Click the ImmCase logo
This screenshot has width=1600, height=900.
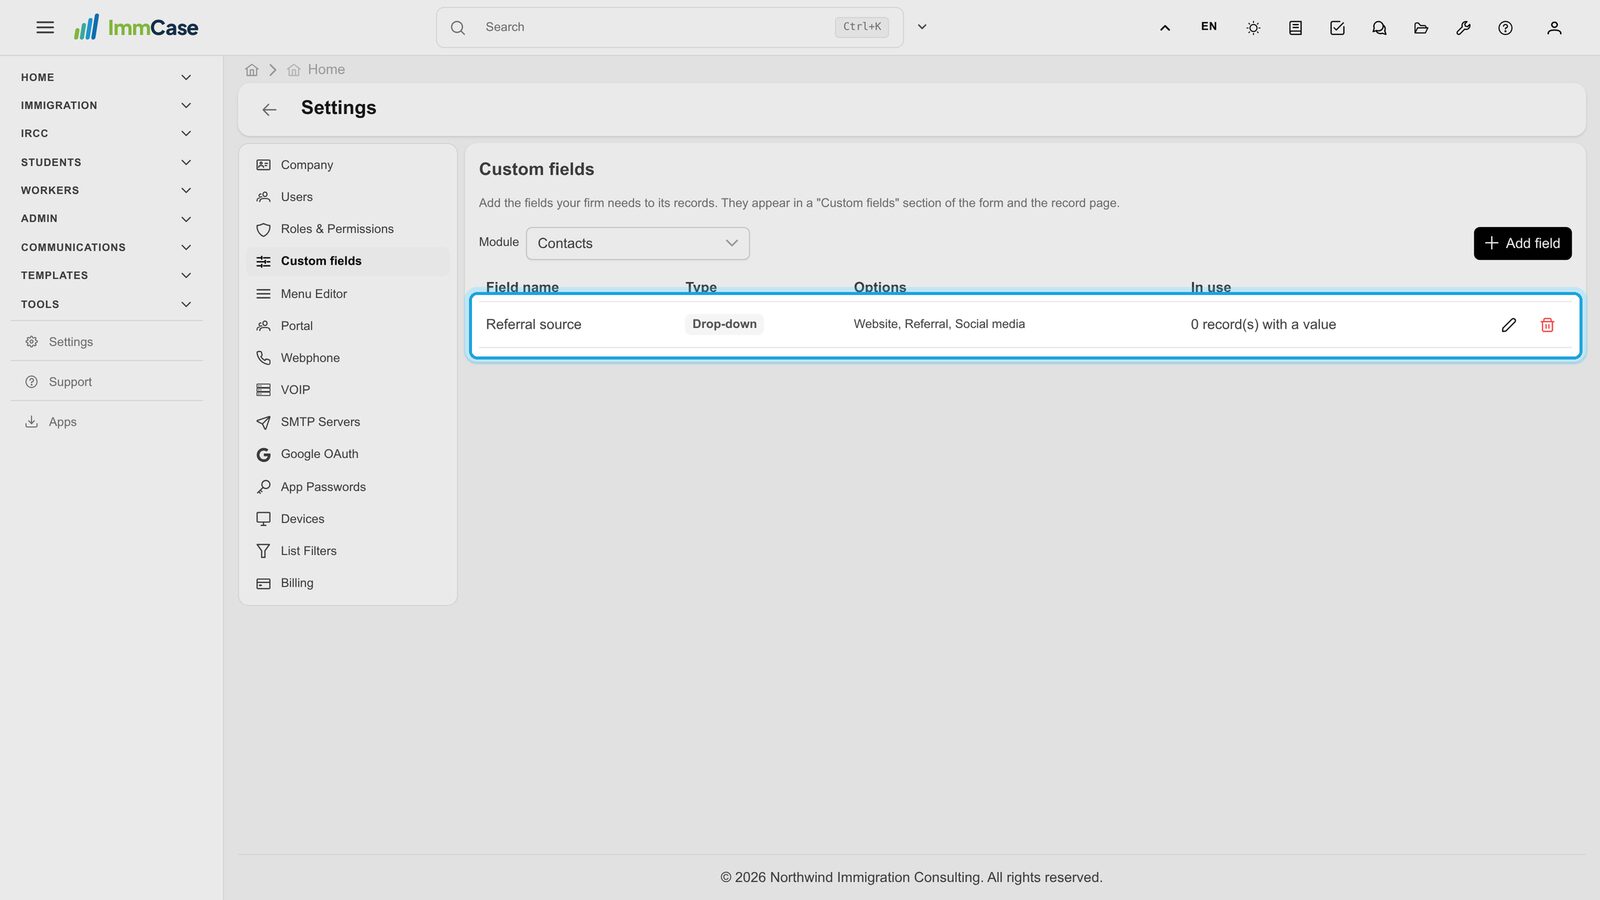[136, 27]
